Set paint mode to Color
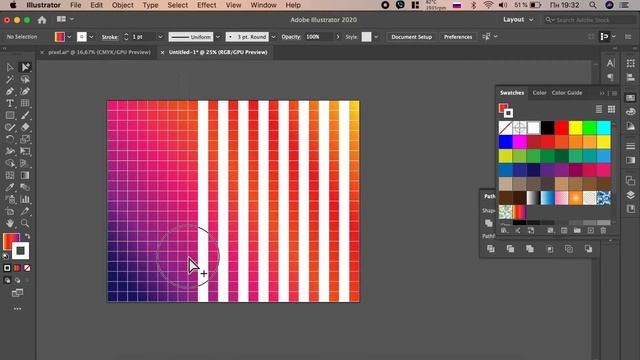The image size is (640, 360). click(7, 268)
